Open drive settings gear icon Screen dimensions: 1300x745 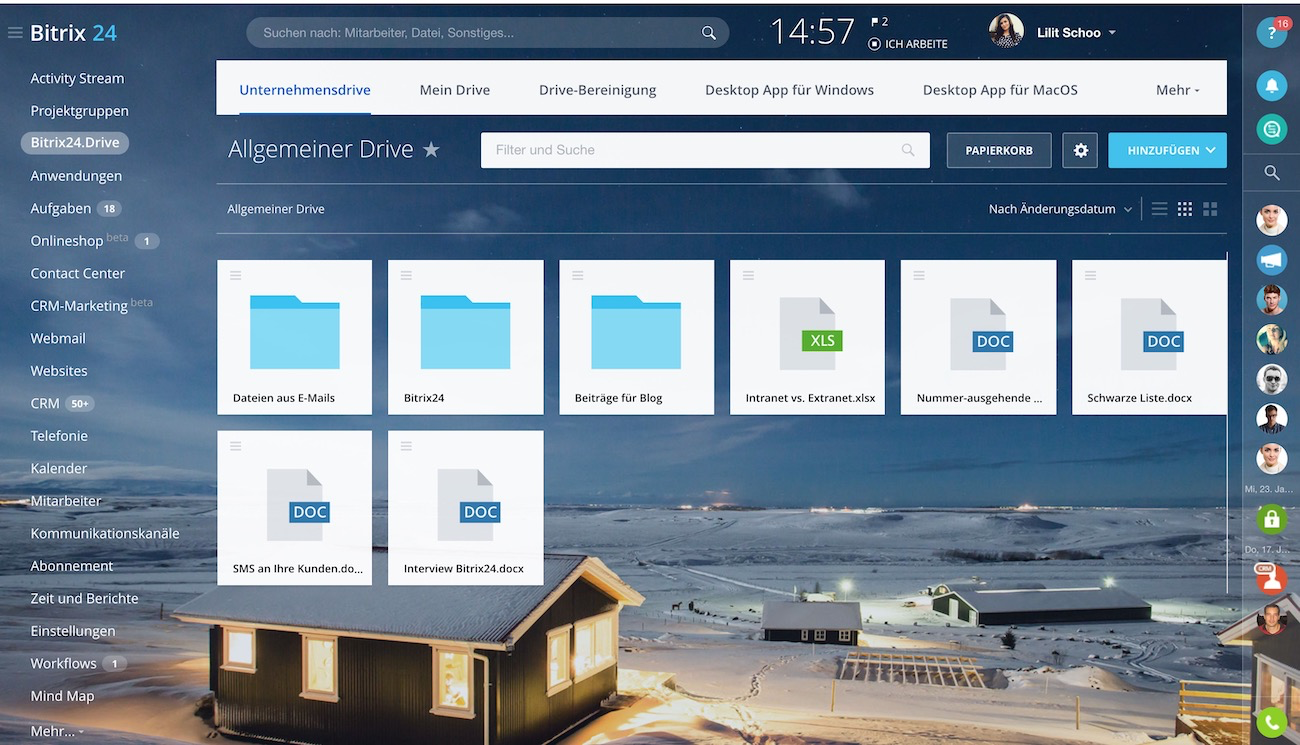[x=1080, y=150]
